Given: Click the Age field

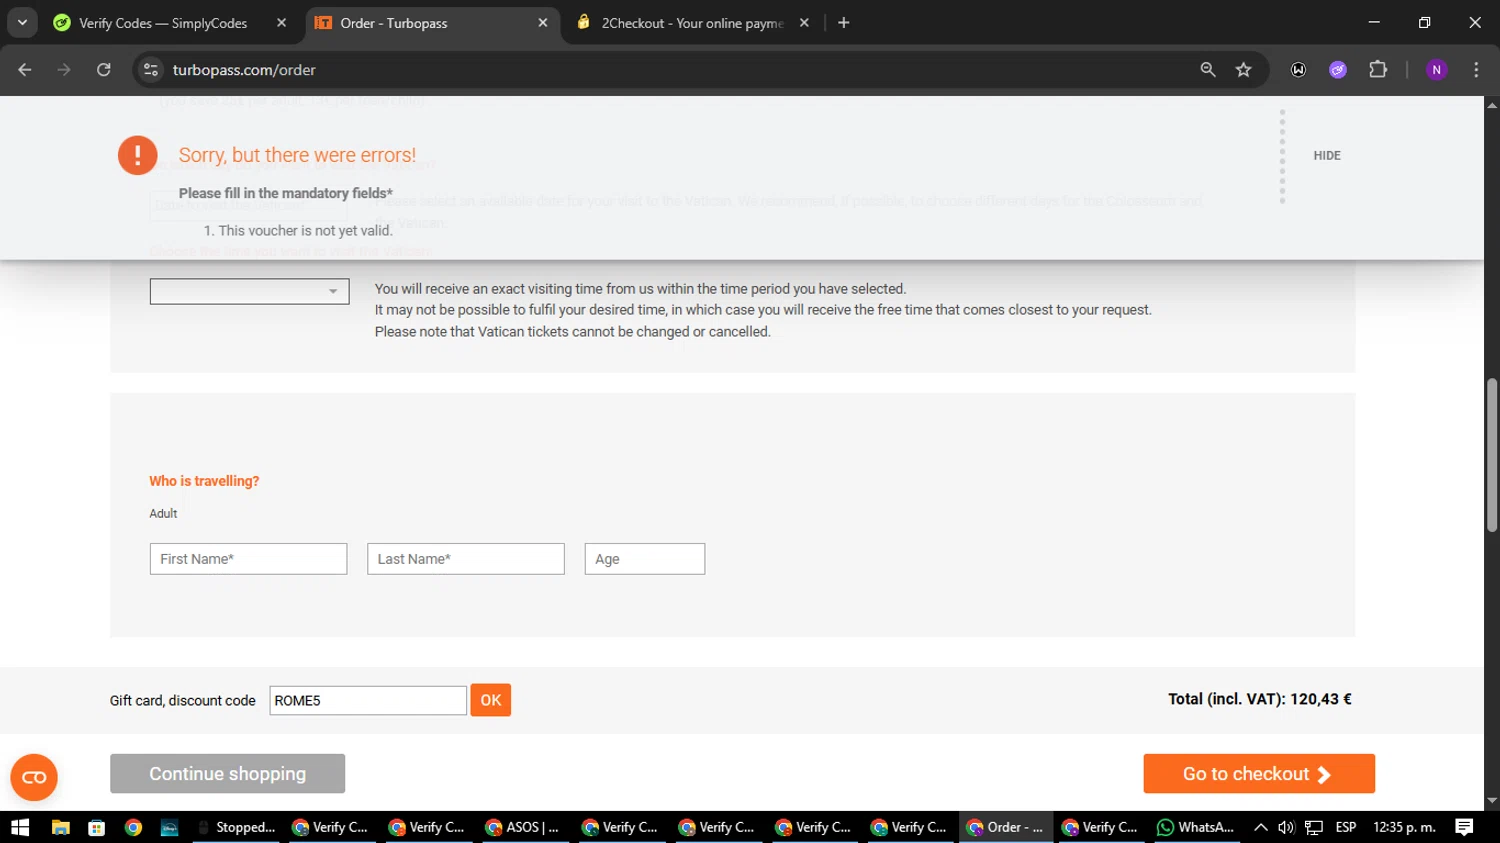Looking at the screenshot, I should (645, 559).
